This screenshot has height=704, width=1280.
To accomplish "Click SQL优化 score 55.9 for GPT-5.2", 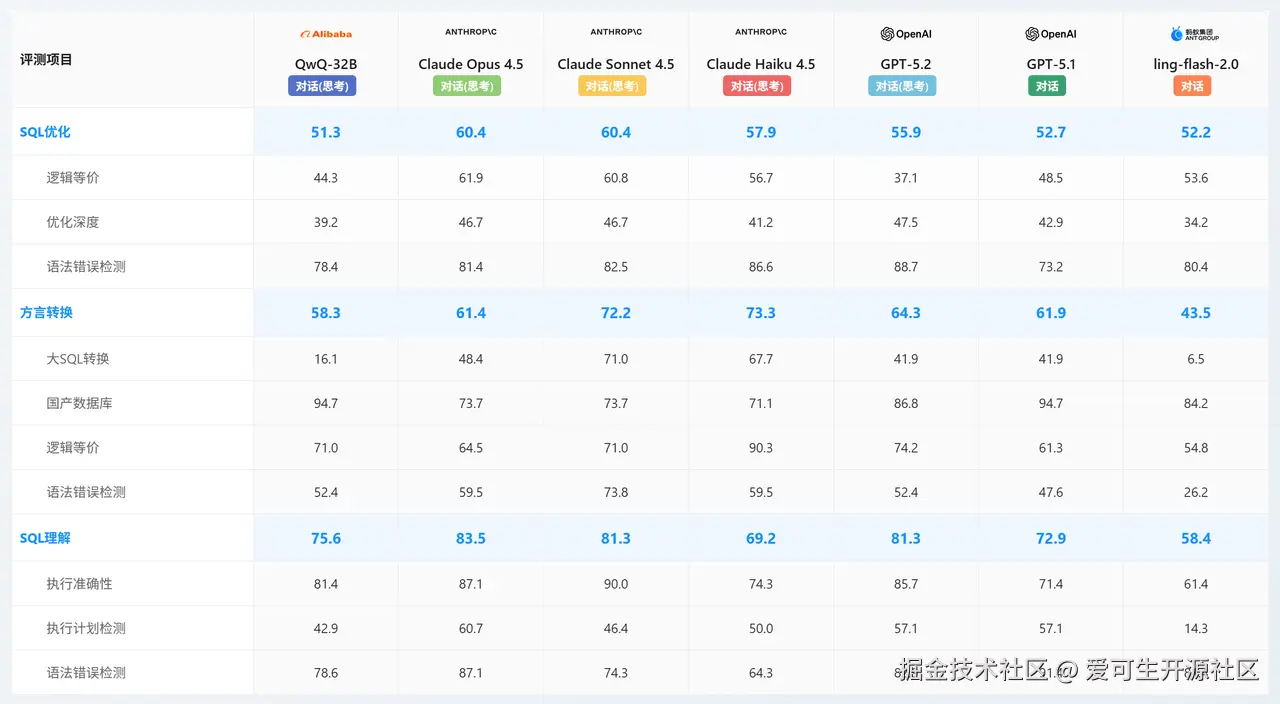I will pyautogui.click(x=906, y=132).
